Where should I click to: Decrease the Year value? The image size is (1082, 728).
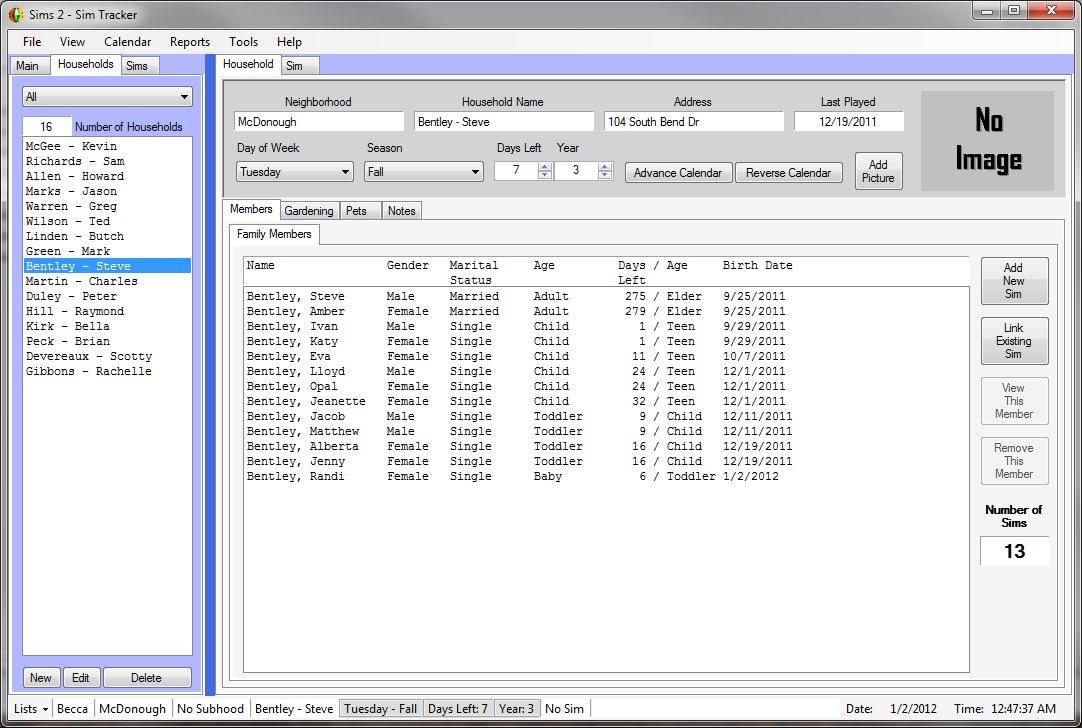[x=604, y=175]
